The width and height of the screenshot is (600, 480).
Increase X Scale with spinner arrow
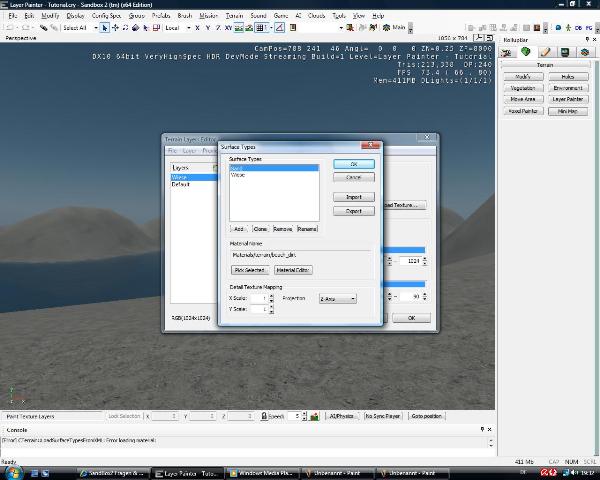[271, 296]
